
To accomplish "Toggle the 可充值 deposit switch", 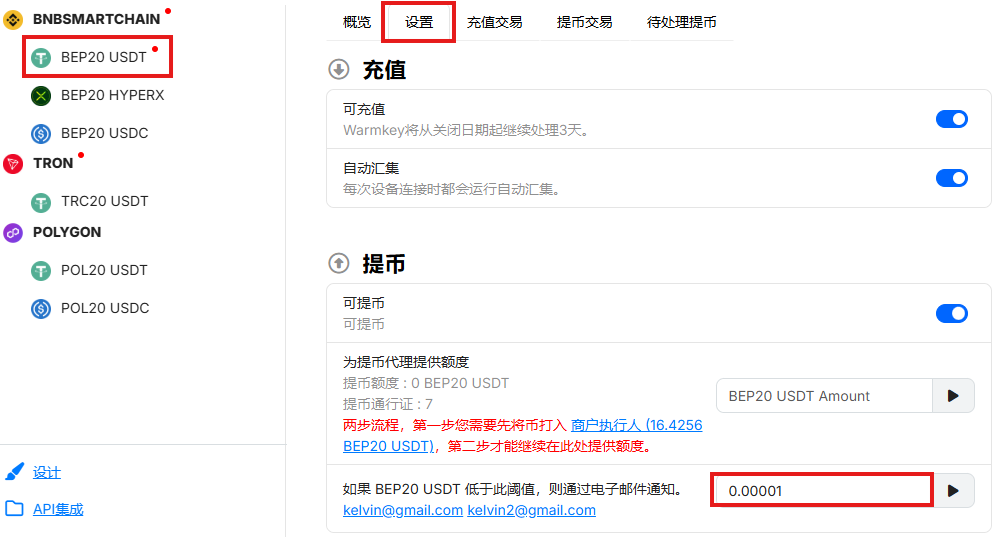I will point(952,119).
